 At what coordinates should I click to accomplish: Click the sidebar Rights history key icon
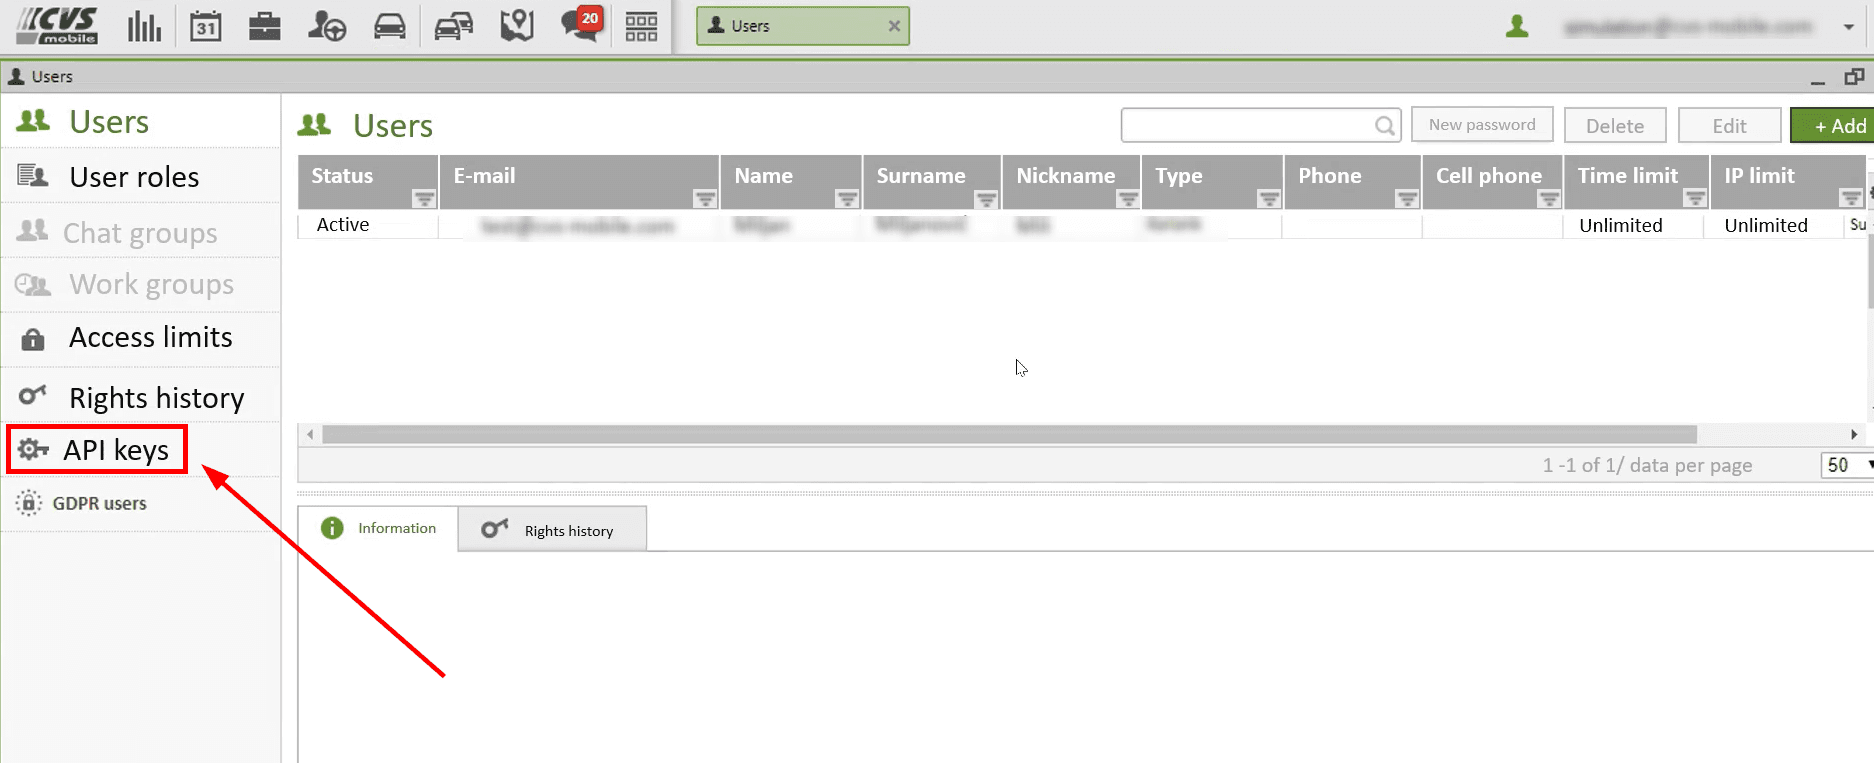(33, 395)
